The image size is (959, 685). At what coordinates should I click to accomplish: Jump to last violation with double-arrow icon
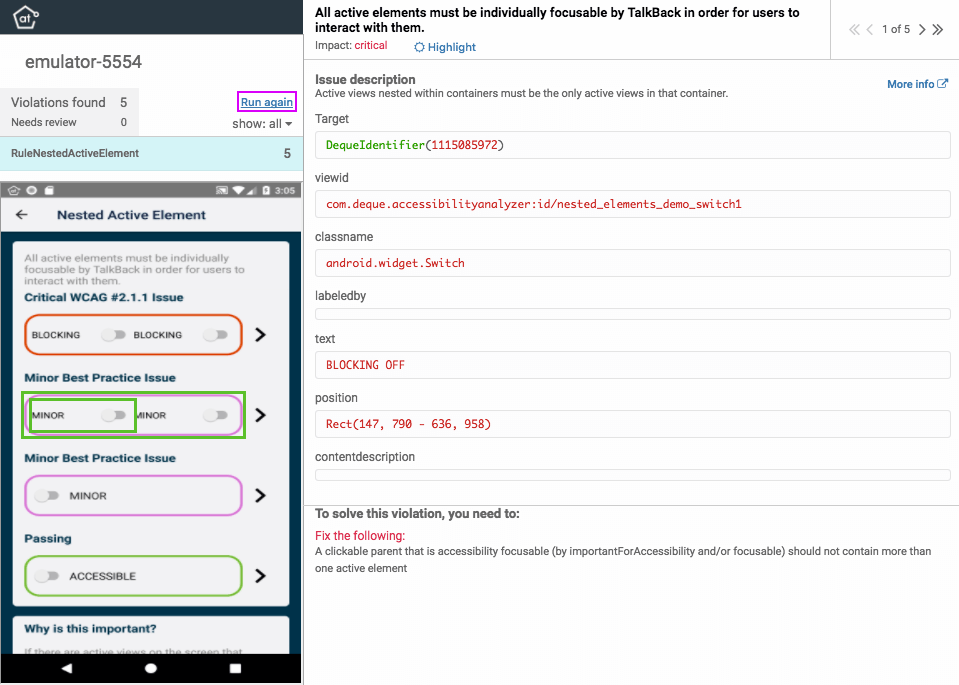click(938, 29)
